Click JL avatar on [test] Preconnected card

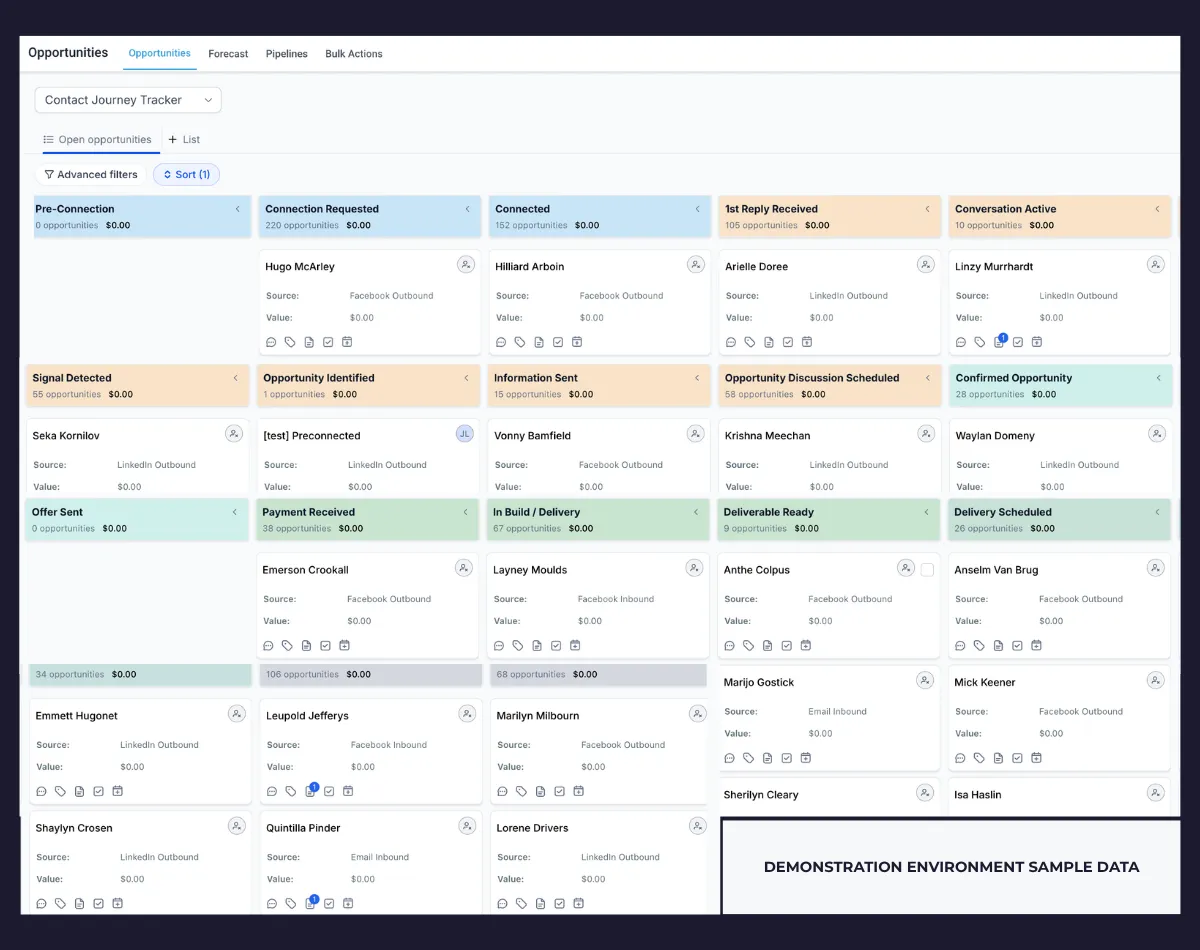coord(464,434)
